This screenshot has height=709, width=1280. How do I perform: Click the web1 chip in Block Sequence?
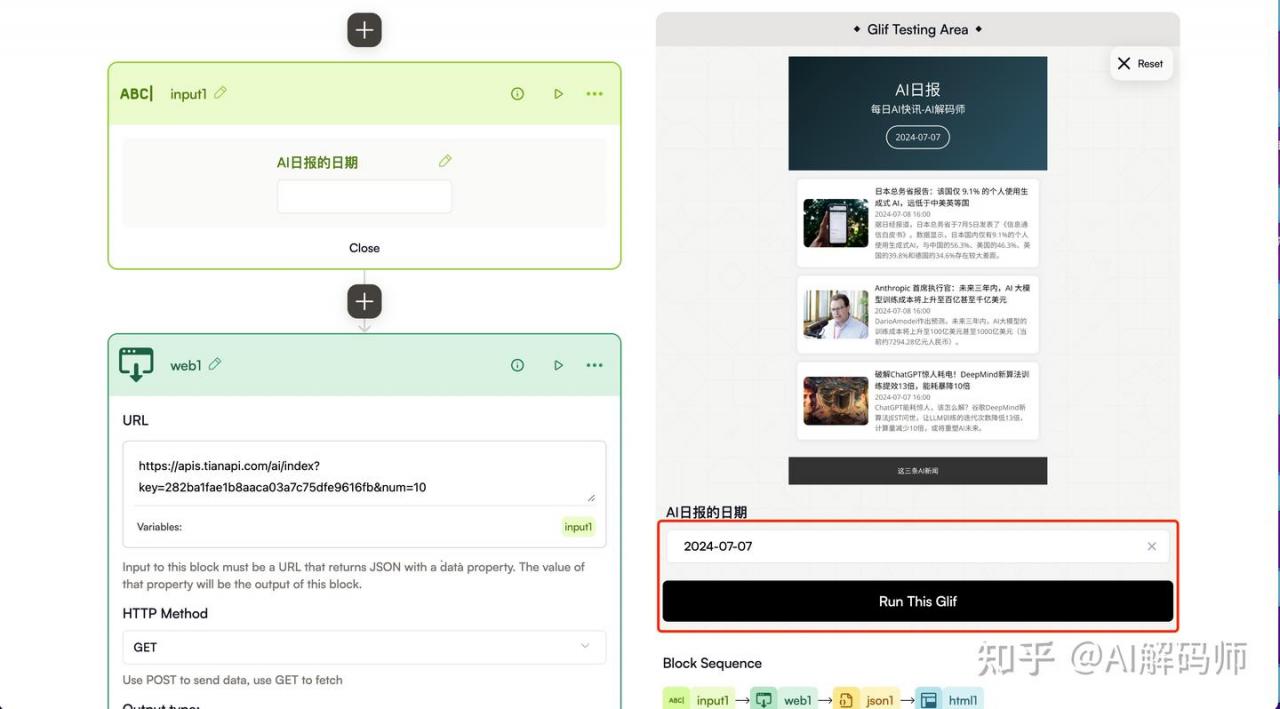785,700
